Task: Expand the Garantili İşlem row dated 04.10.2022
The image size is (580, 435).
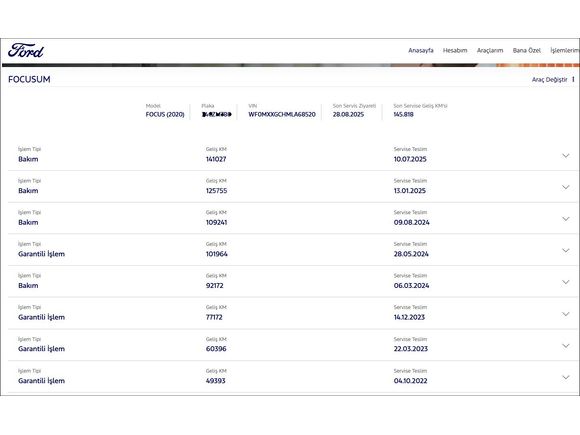Action: point(566,377)
